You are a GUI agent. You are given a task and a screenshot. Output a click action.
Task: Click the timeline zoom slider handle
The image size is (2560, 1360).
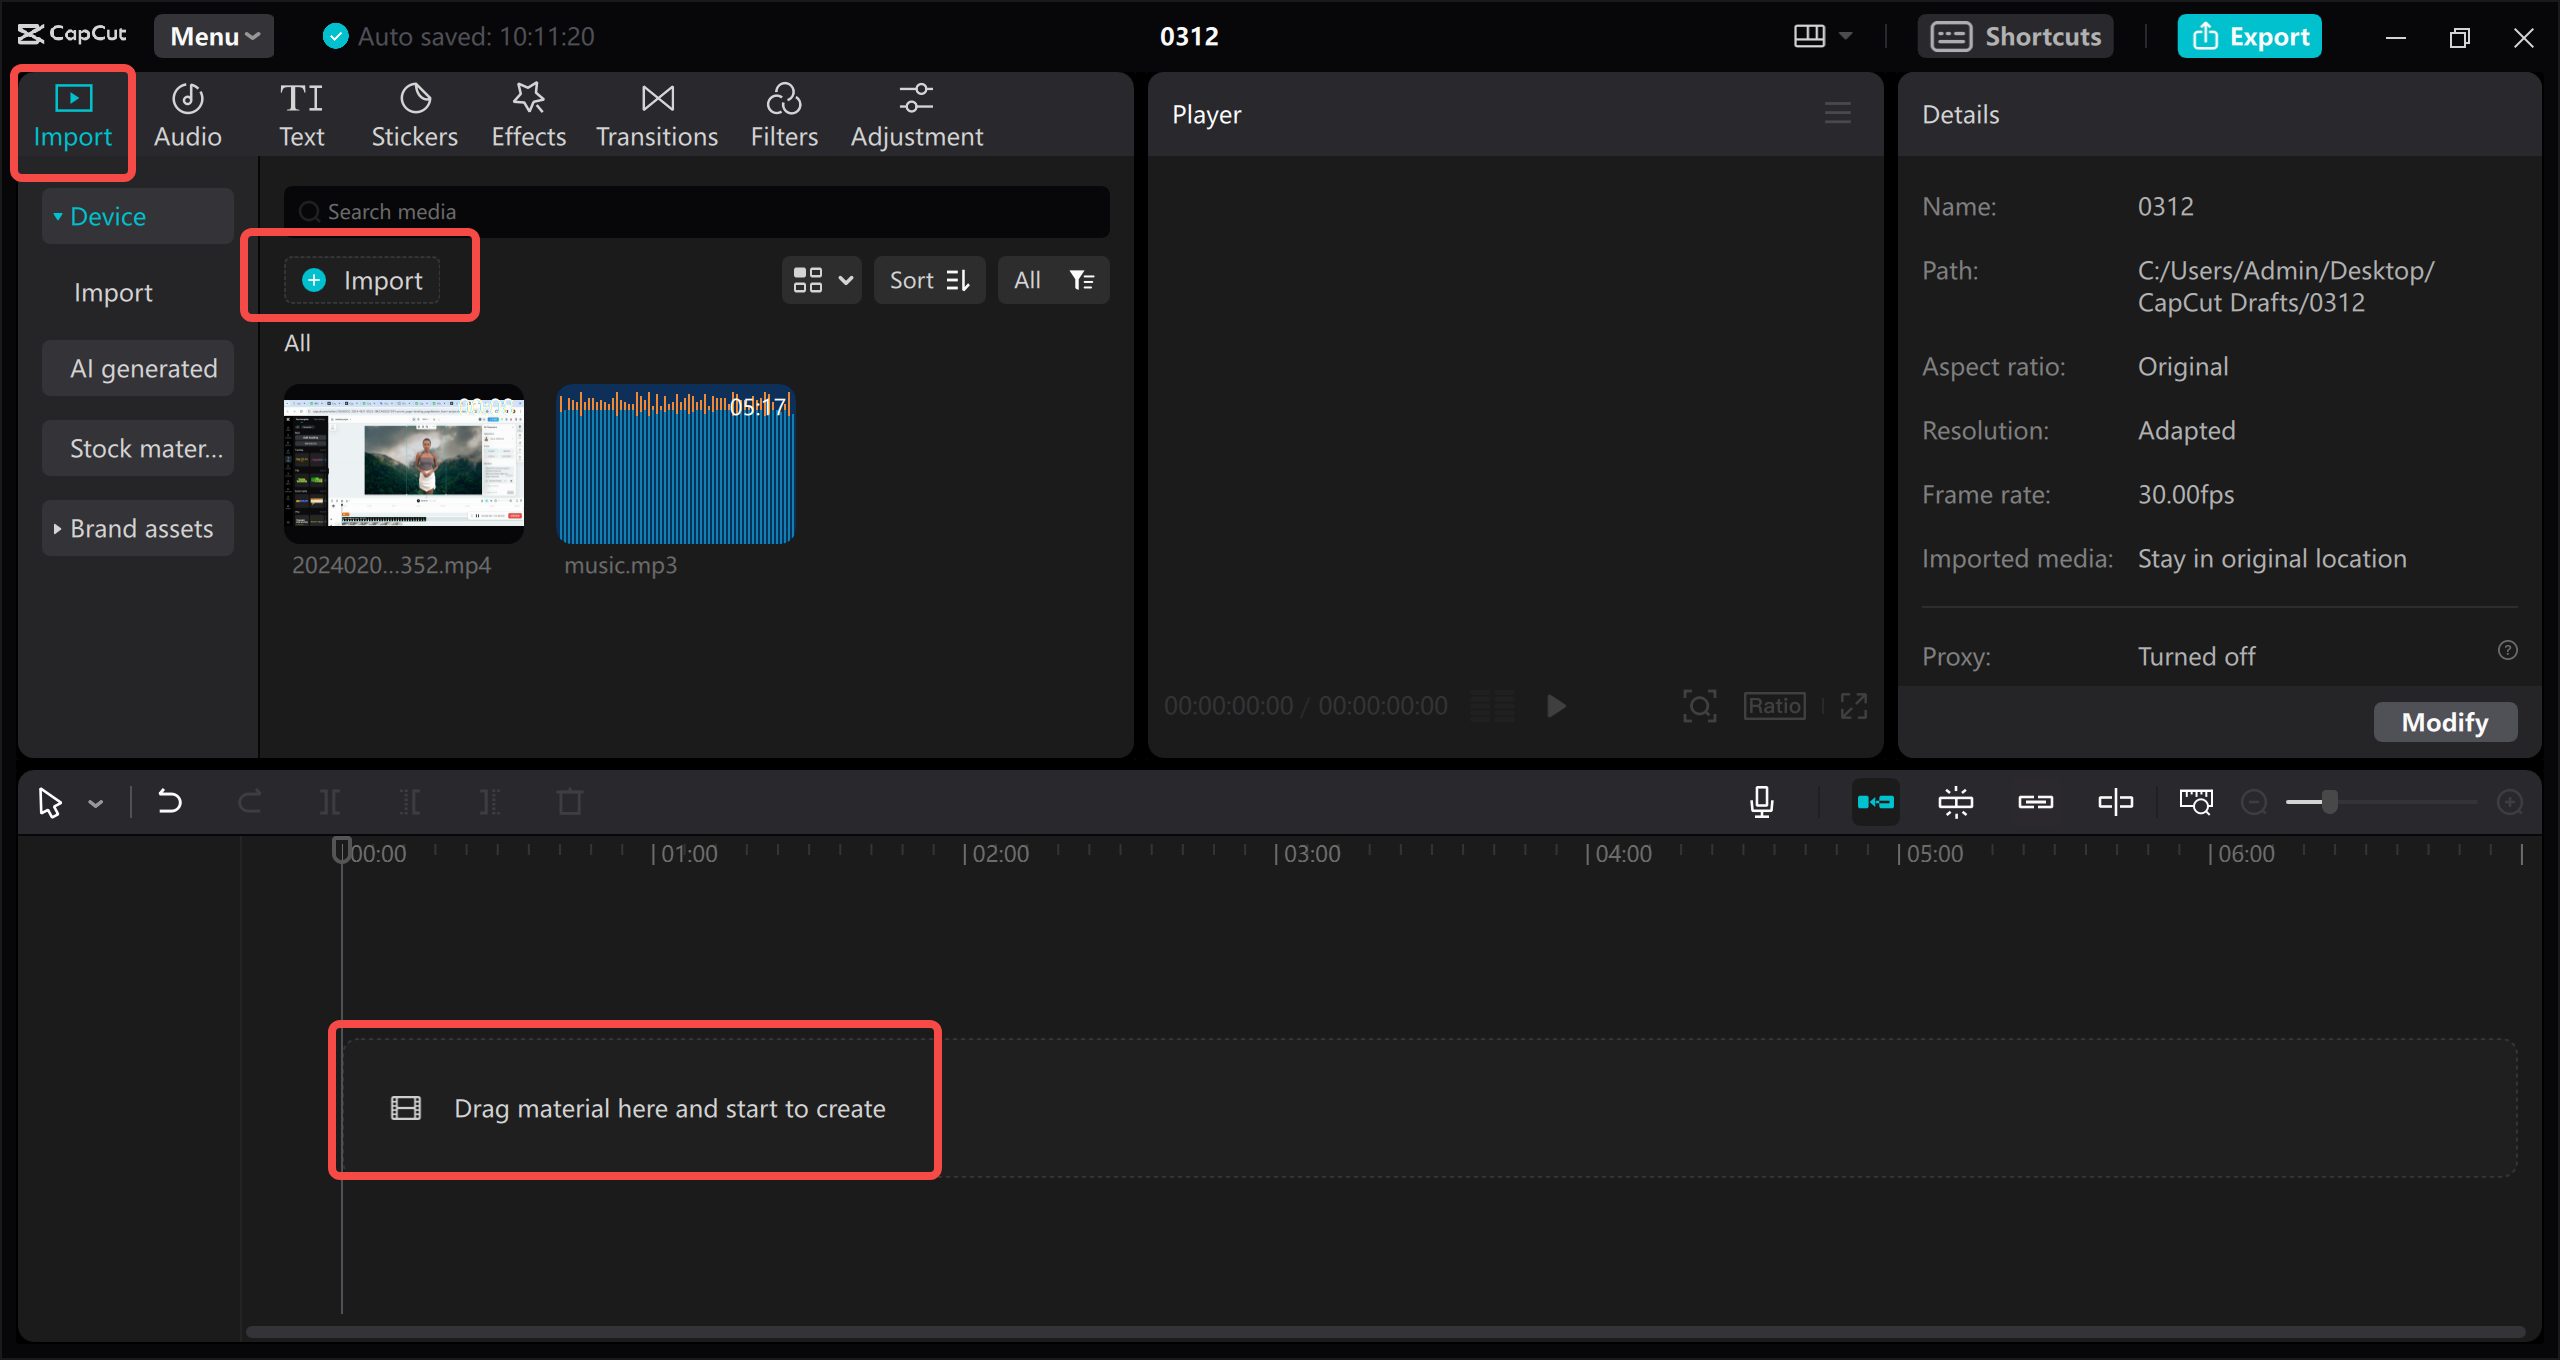tap(2330, 802)
